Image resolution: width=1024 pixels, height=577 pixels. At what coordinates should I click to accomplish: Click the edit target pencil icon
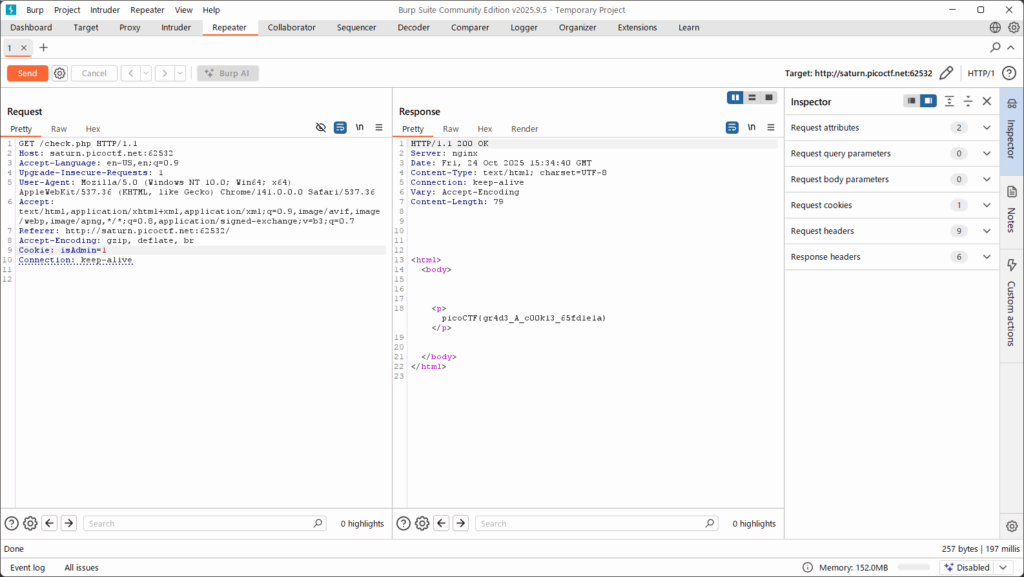pos(946,73)
